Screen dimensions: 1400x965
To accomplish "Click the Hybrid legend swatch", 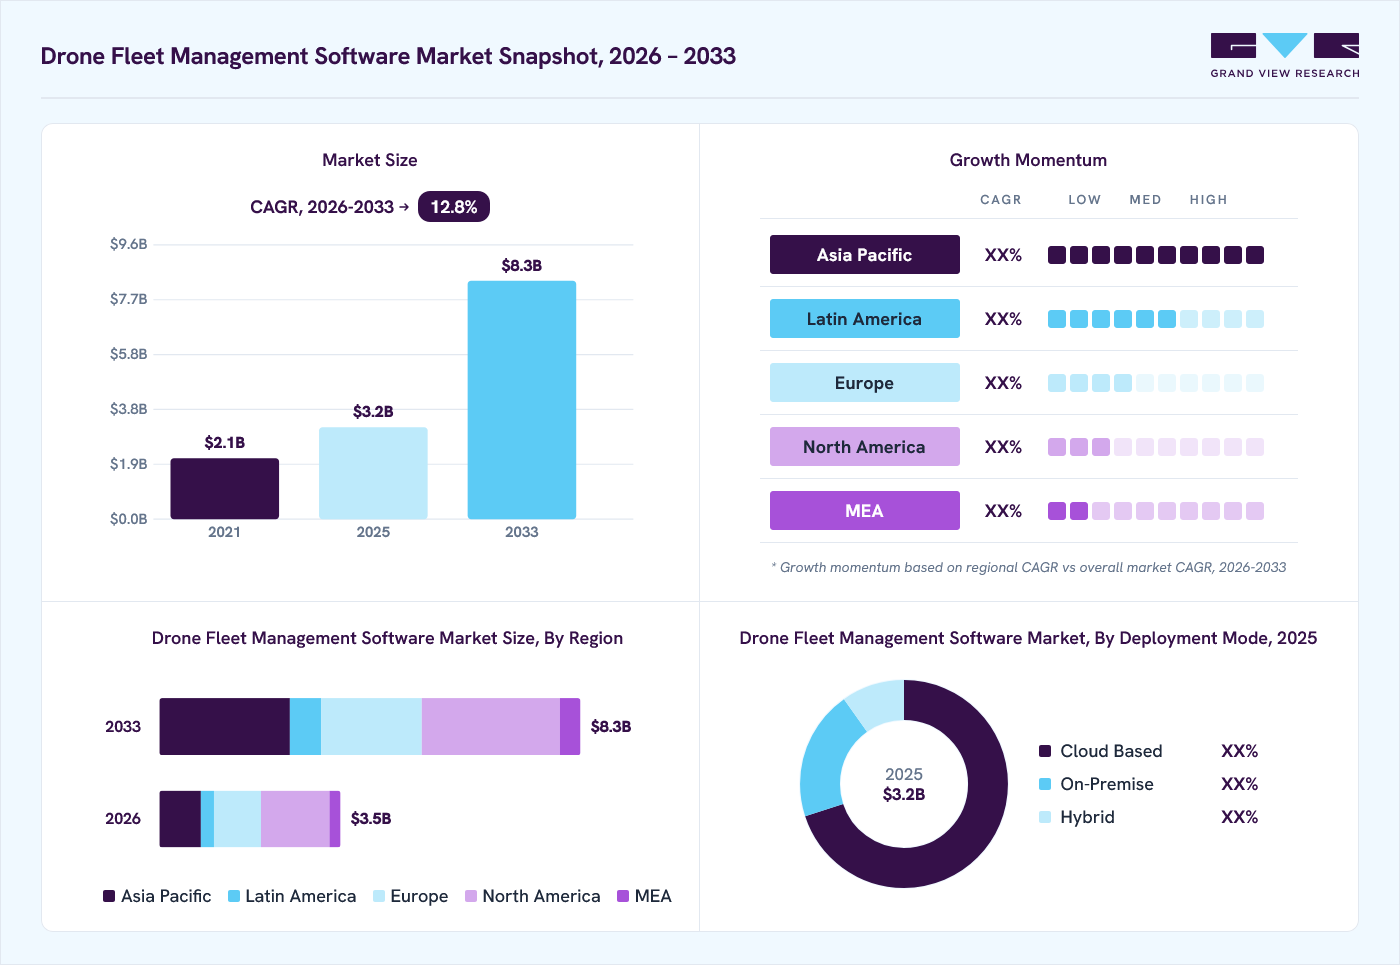I will click(x=1045, y=817).
